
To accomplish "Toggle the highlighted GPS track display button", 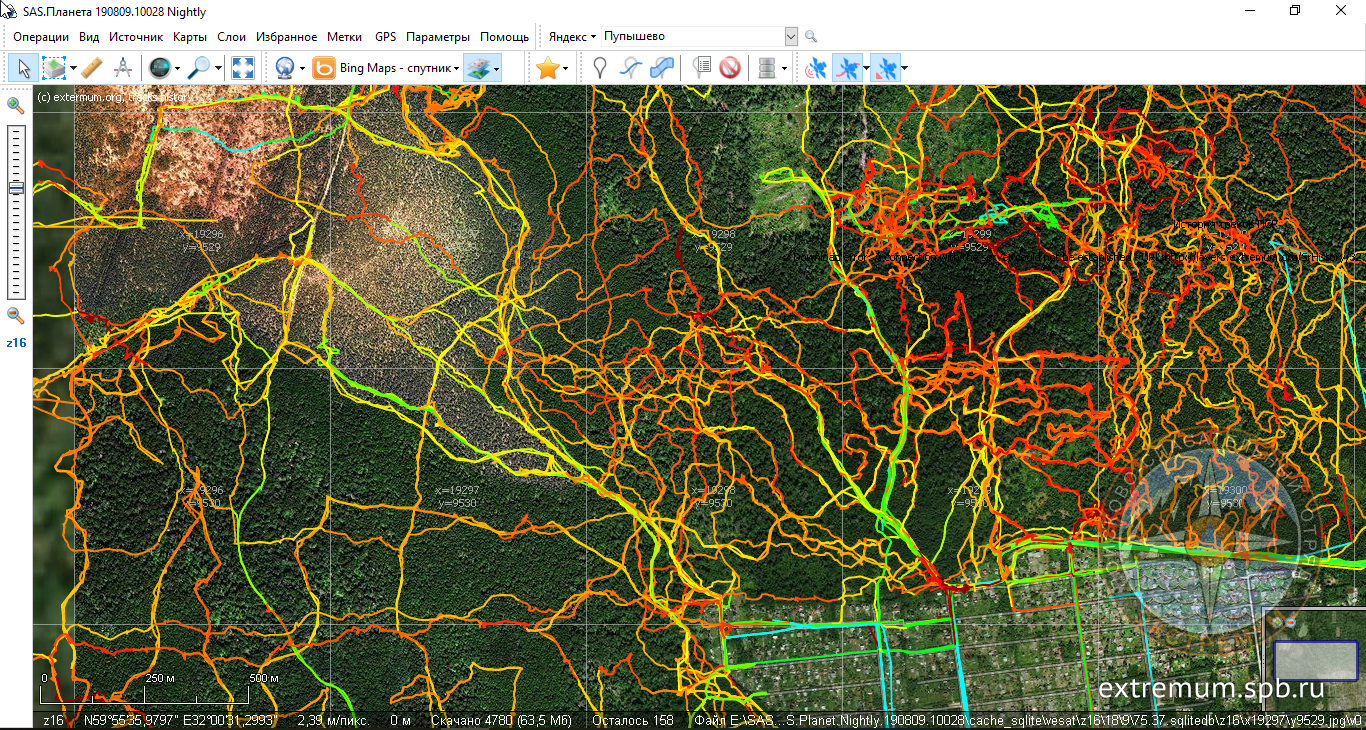I will (848, 68).
